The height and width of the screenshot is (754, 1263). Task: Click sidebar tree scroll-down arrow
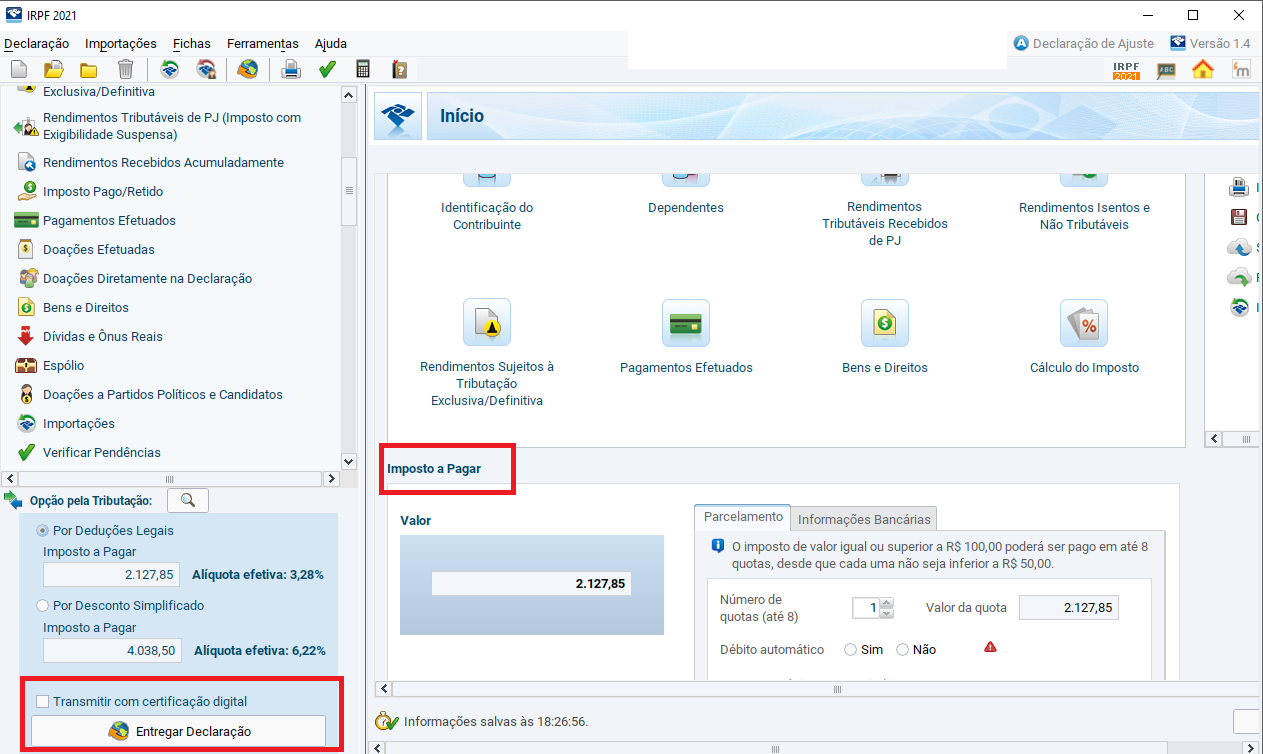click(x=349, y=461)
